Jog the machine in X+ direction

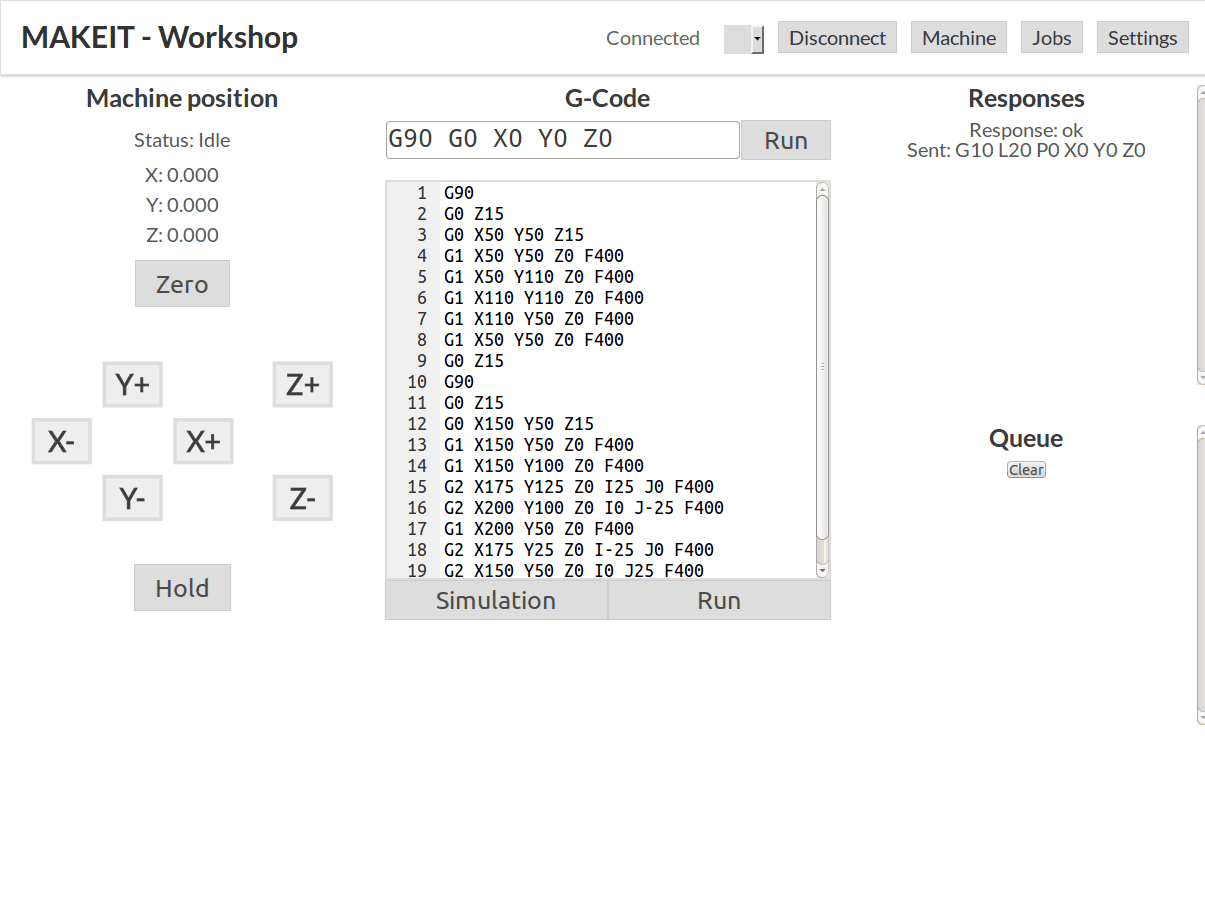(203, 441)
